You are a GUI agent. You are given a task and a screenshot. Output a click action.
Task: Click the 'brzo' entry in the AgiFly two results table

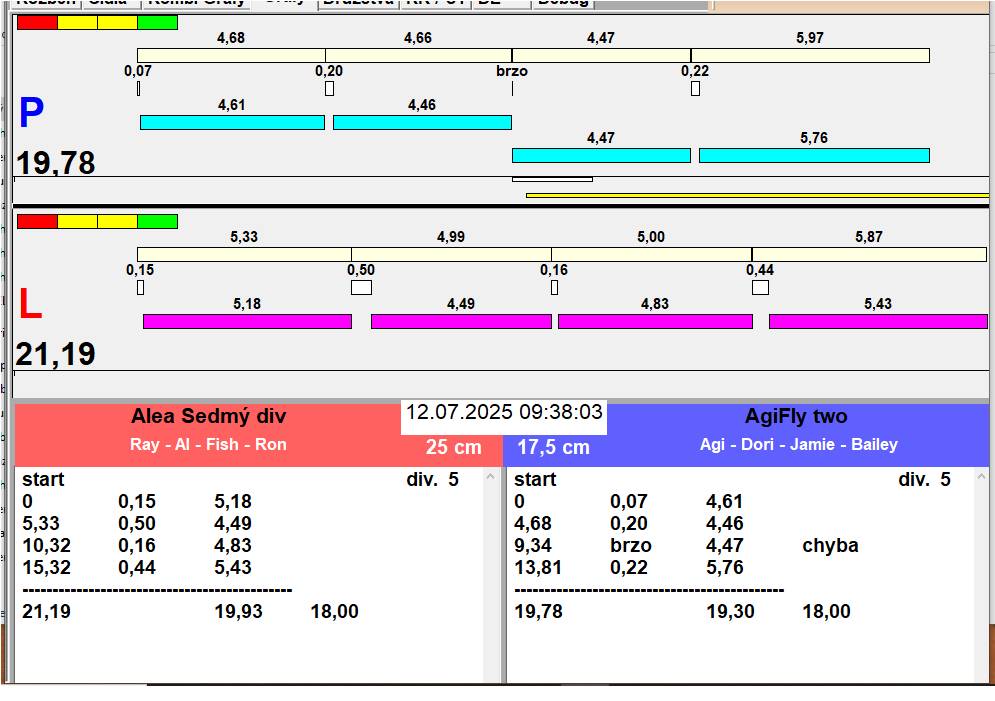[631, 545]
